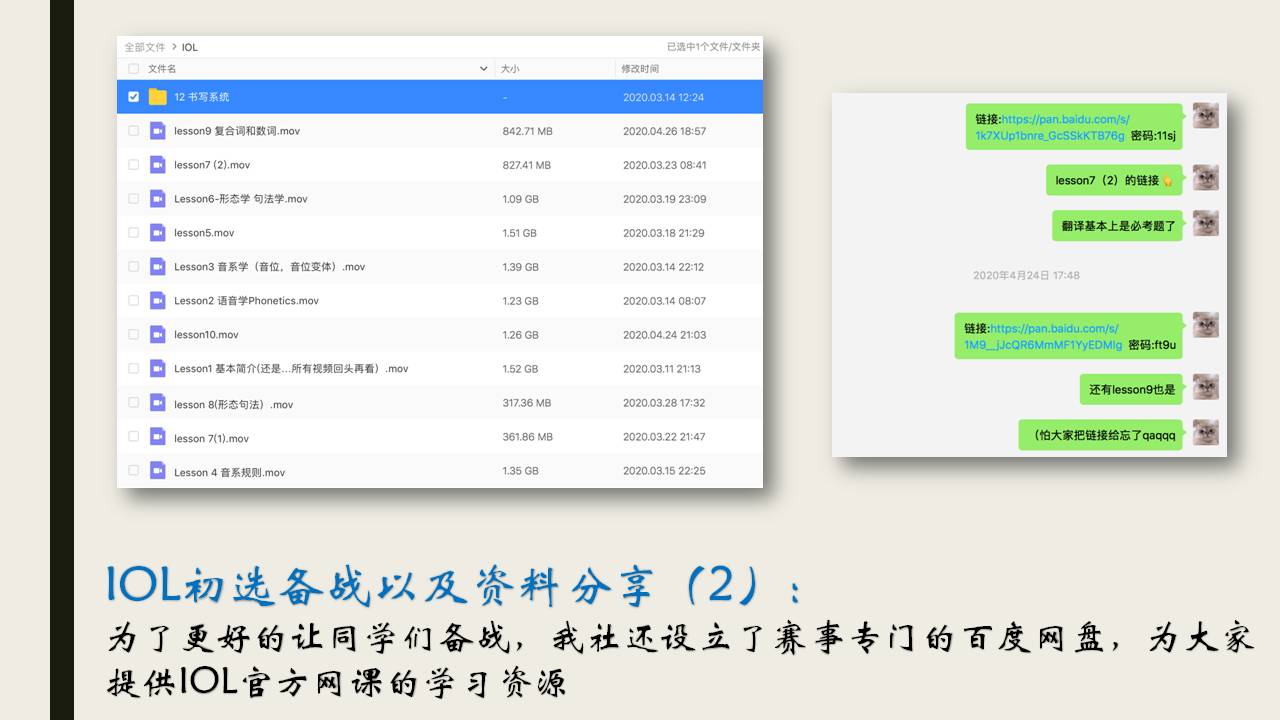Viewport: 1280px width, 720px height.
Task: Tick the checkbox for lesson7 (2).mov
Action: [133, 165]
